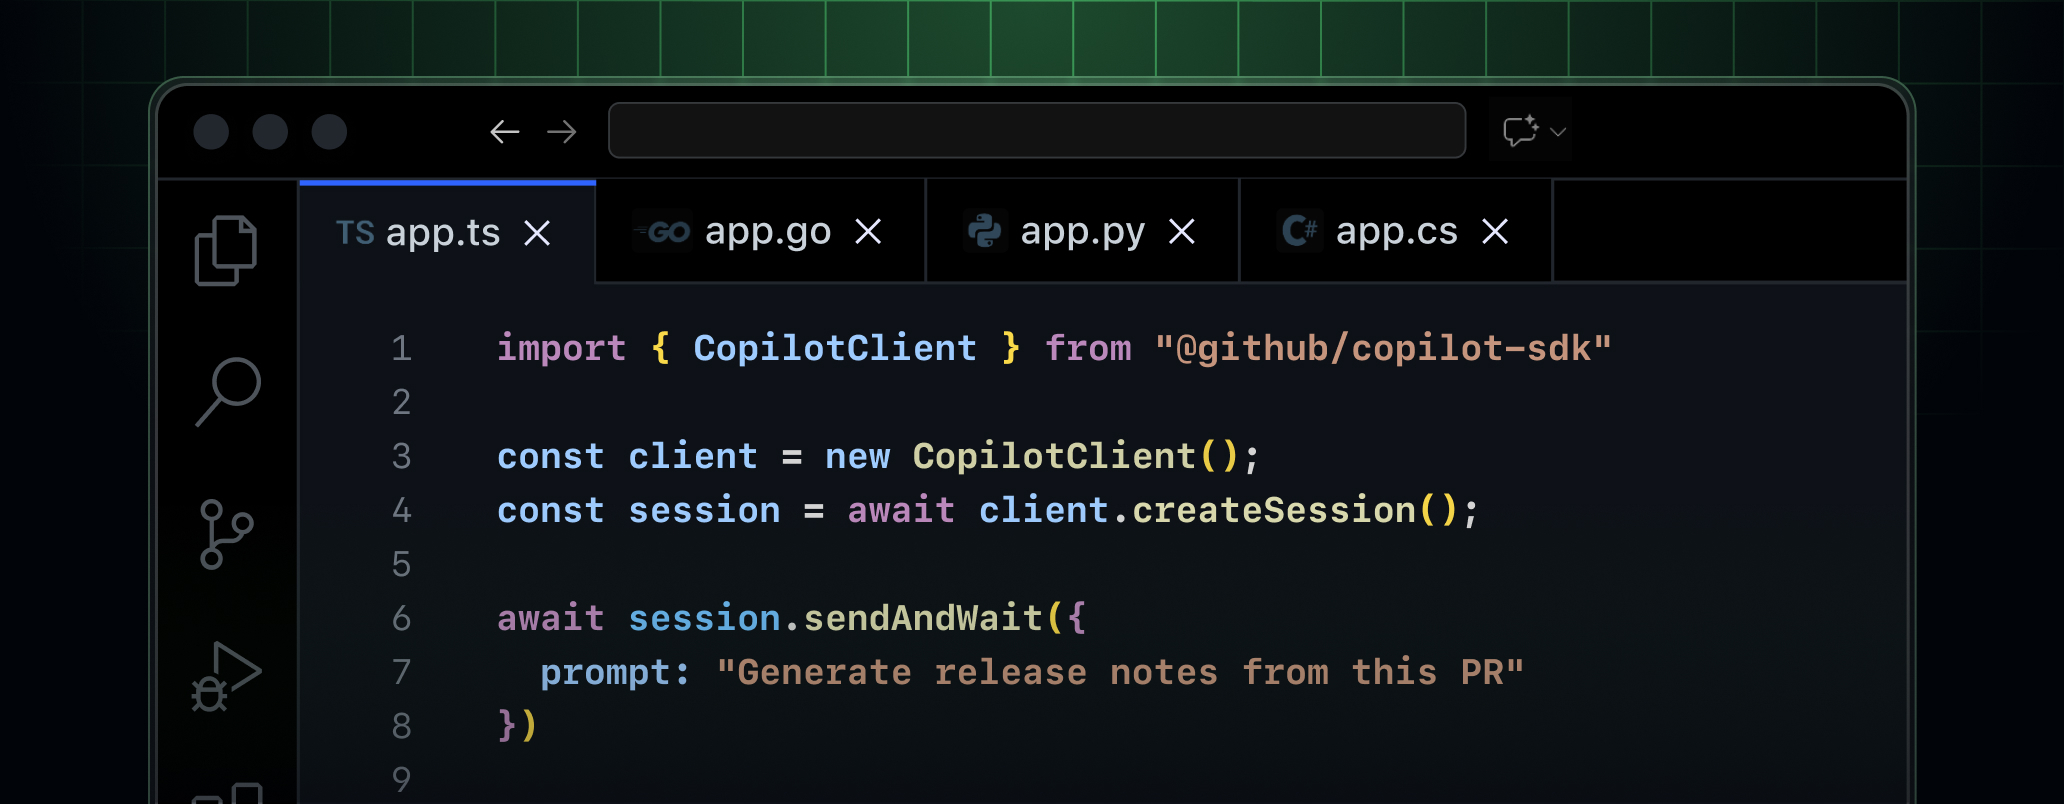
Task: Navigate back with the back arrow
Action: pyautogui.click(x=504, y=131)
